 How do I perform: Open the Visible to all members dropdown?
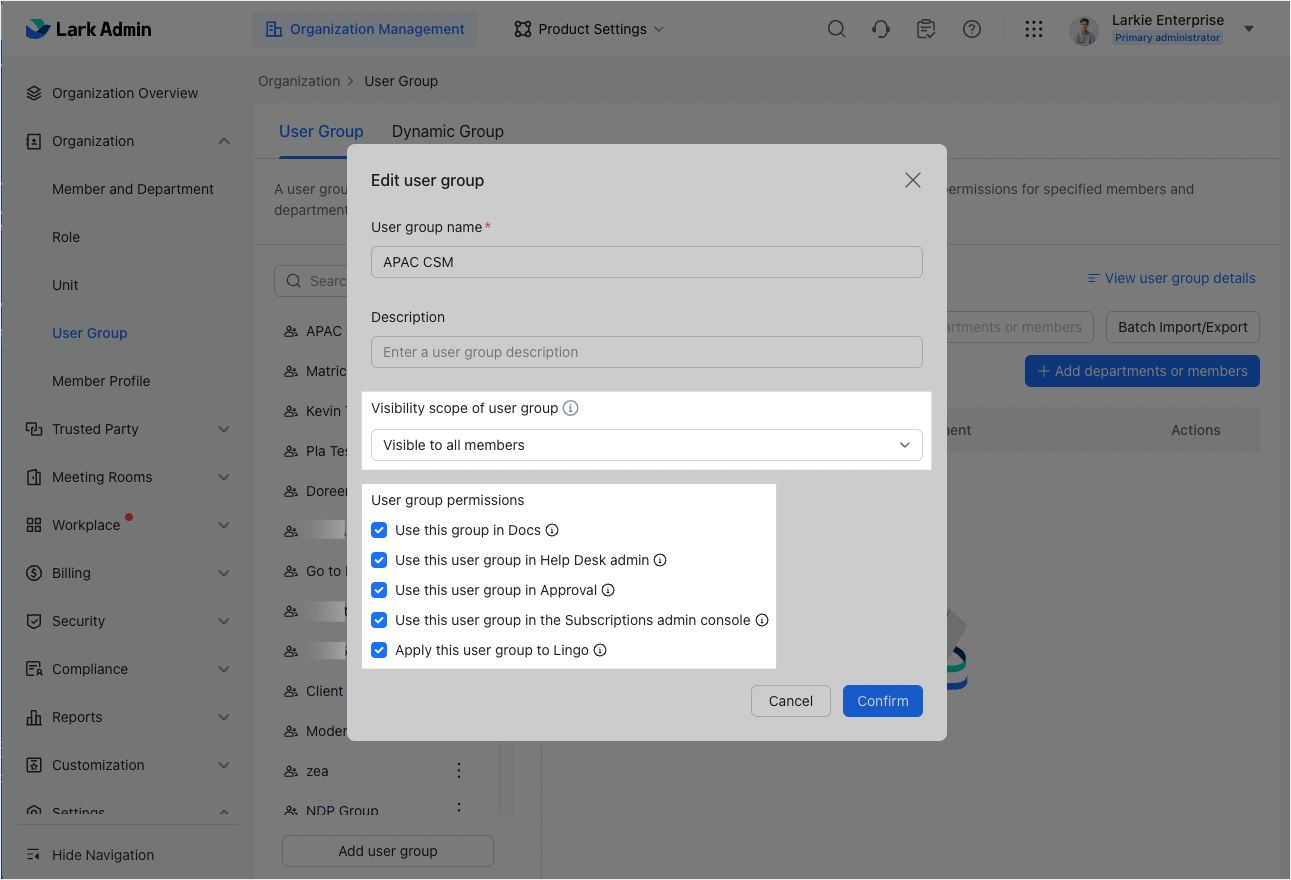coord(647,445)
